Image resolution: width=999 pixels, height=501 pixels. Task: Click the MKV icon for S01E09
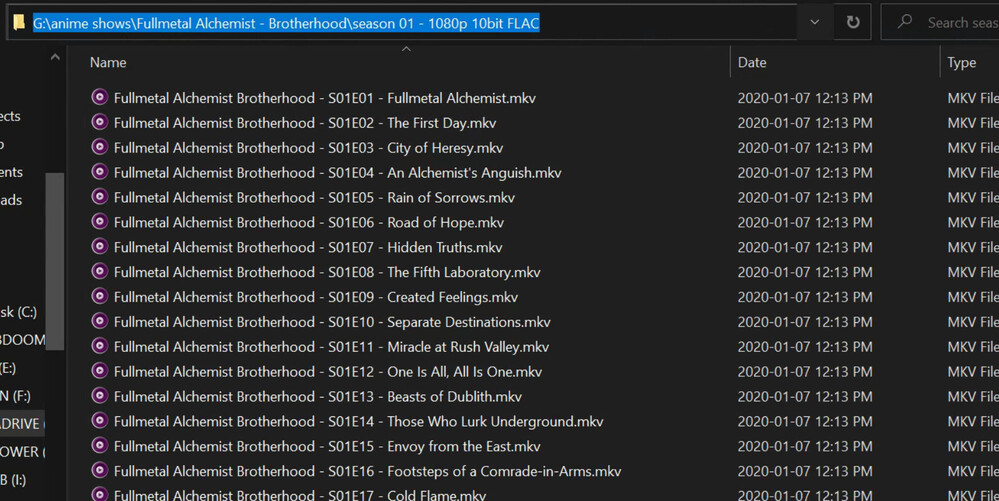point(99,296)
